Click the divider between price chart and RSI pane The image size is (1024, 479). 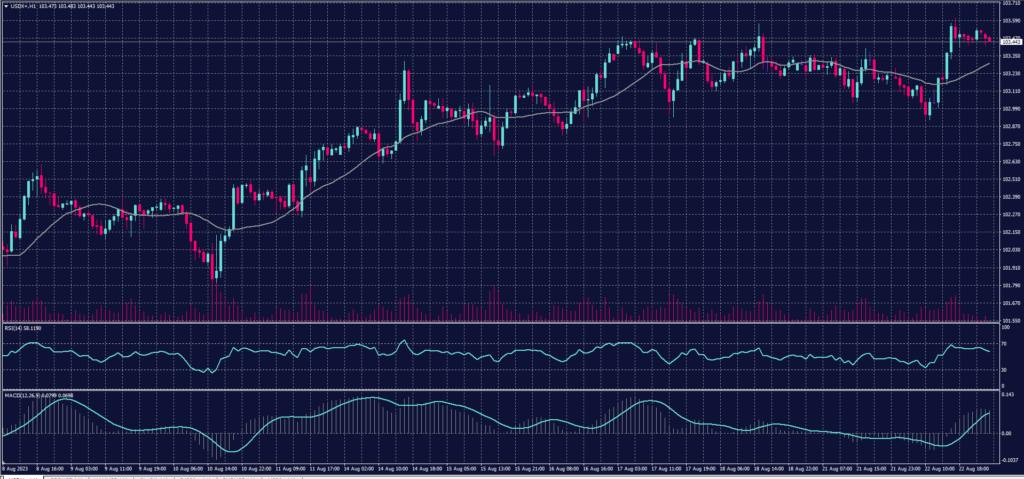500,323
